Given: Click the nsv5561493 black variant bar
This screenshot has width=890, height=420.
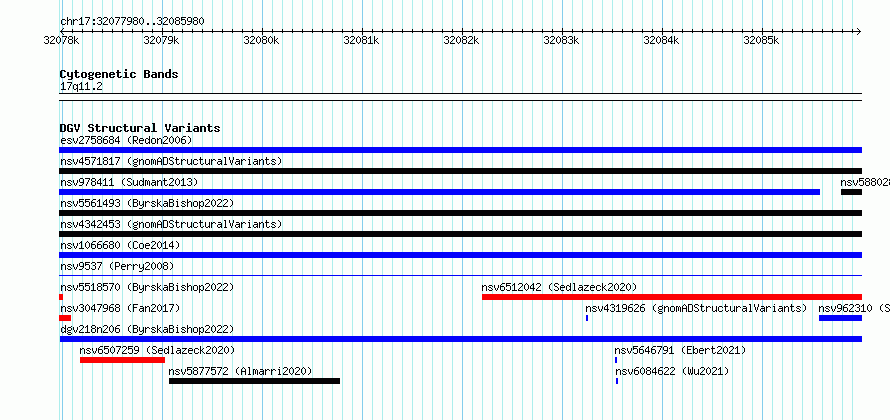Looking at the screenshot, I should [x=460, y=213].
